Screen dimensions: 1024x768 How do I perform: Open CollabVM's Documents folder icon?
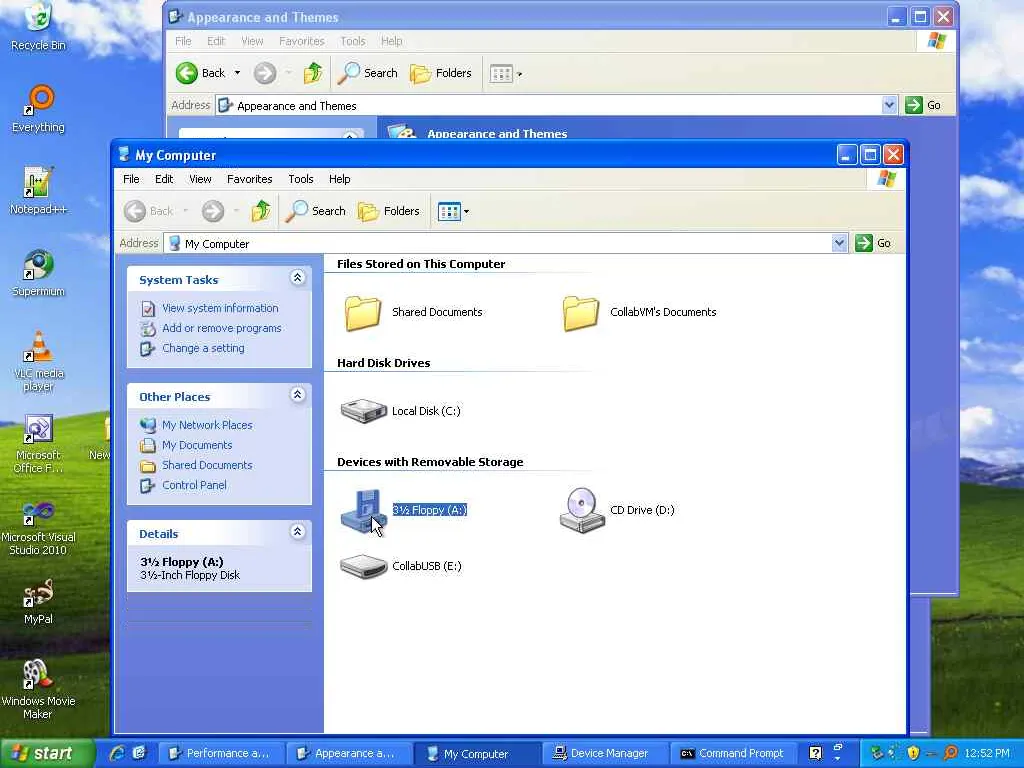coord(581,313)
